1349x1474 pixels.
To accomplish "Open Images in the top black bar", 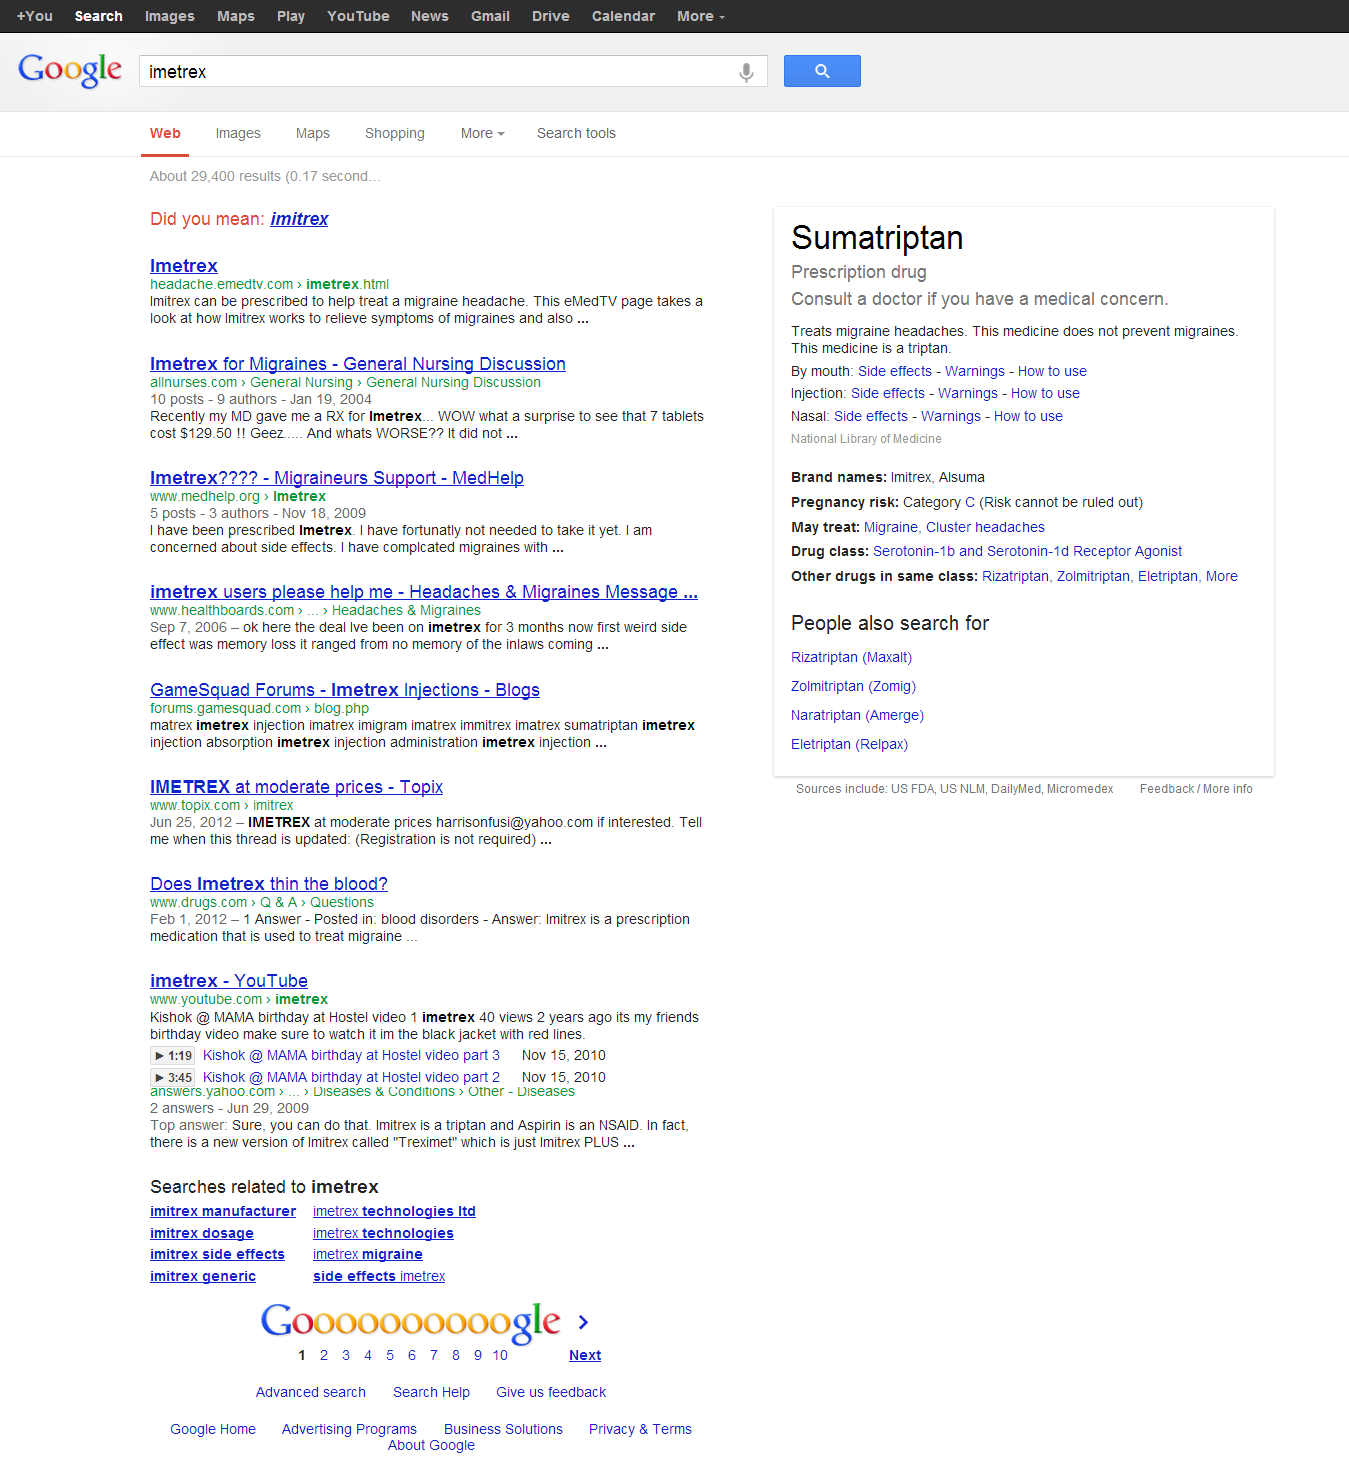I will pyautogui.click(x=170, y=16).
